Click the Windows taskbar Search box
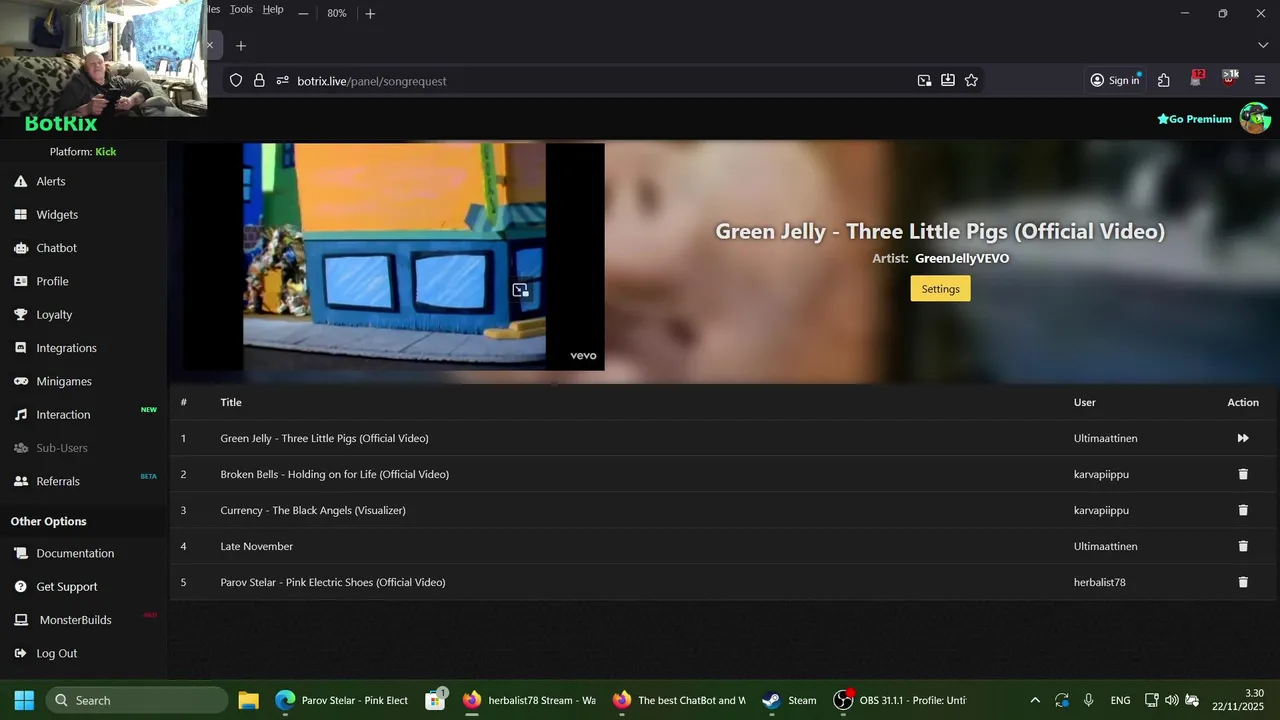Screen dimensions: 1280x720 pyautogui.click(x=136, y=700)
